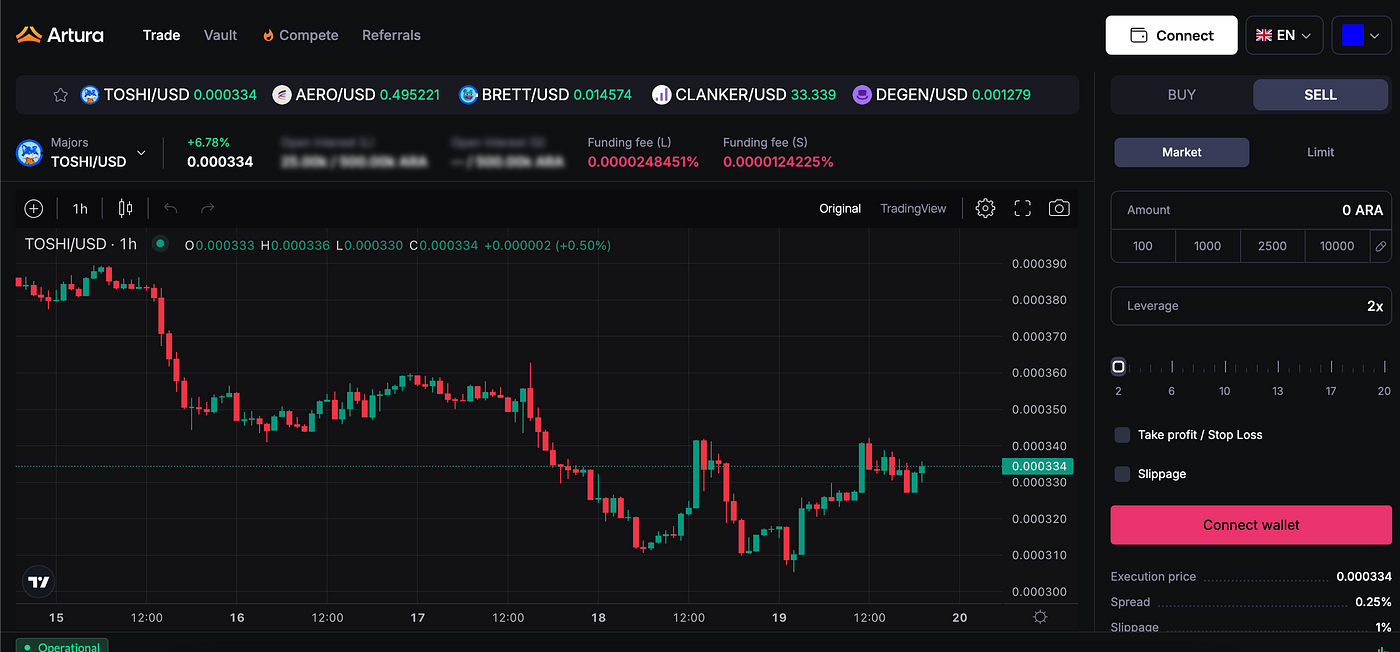Set amount preset to 100

(1143, 246)
